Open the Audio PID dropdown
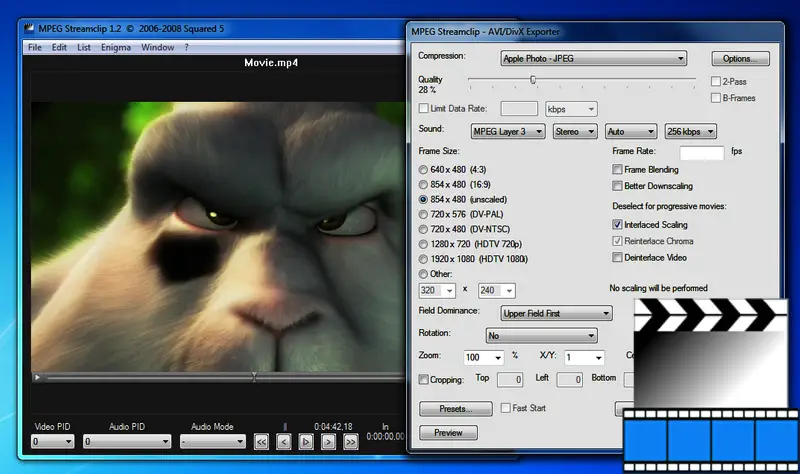 click(x=127, y=441)
